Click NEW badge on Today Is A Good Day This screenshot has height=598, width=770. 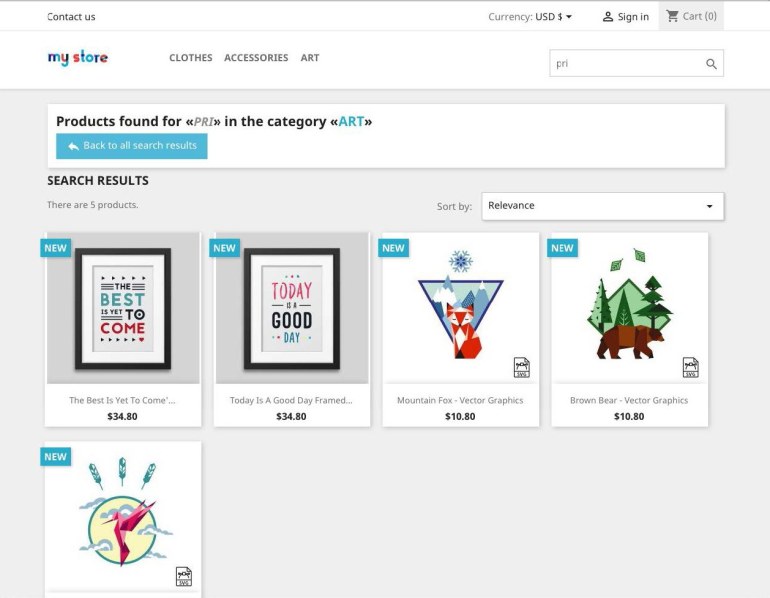coord(224,248)
